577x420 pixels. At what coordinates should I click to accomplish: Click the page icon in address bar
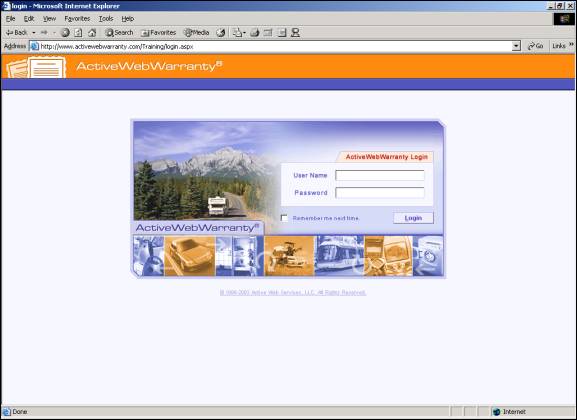point(35,46)
